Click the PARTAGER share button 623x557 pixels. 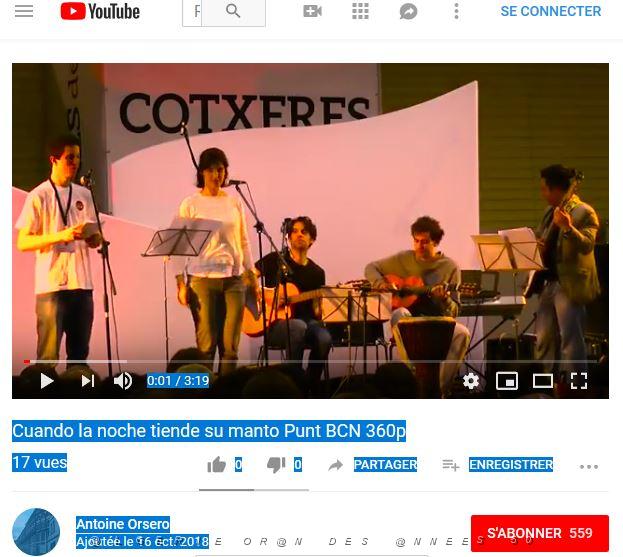(x=385, y=464)
